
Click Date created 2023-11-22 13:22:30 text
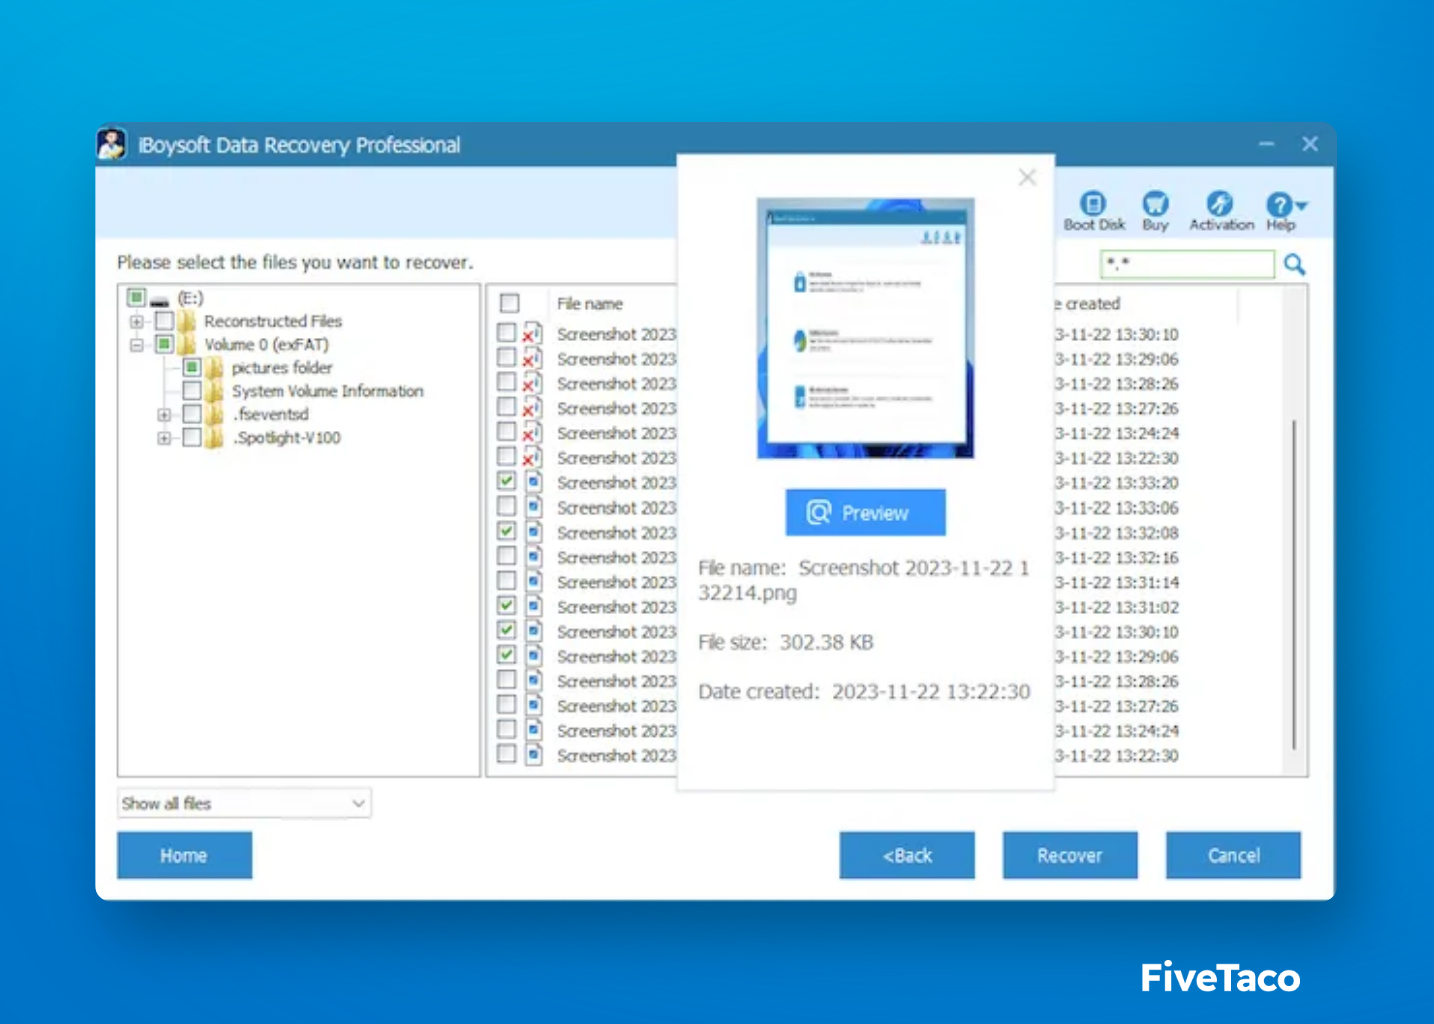(864, 692)
